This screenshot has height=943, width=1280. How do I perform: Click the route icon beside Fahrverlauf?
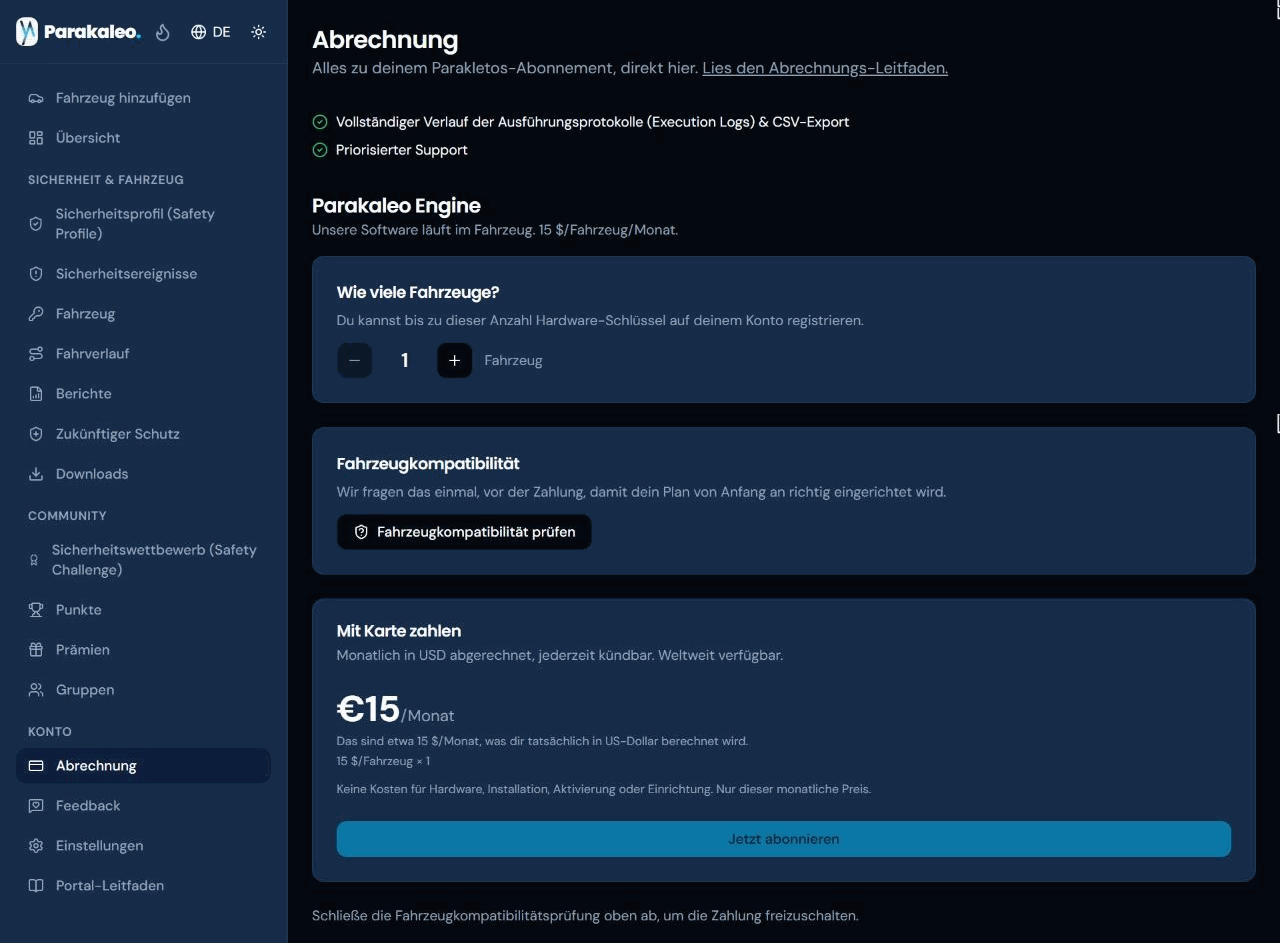click(x=36, y=354)
